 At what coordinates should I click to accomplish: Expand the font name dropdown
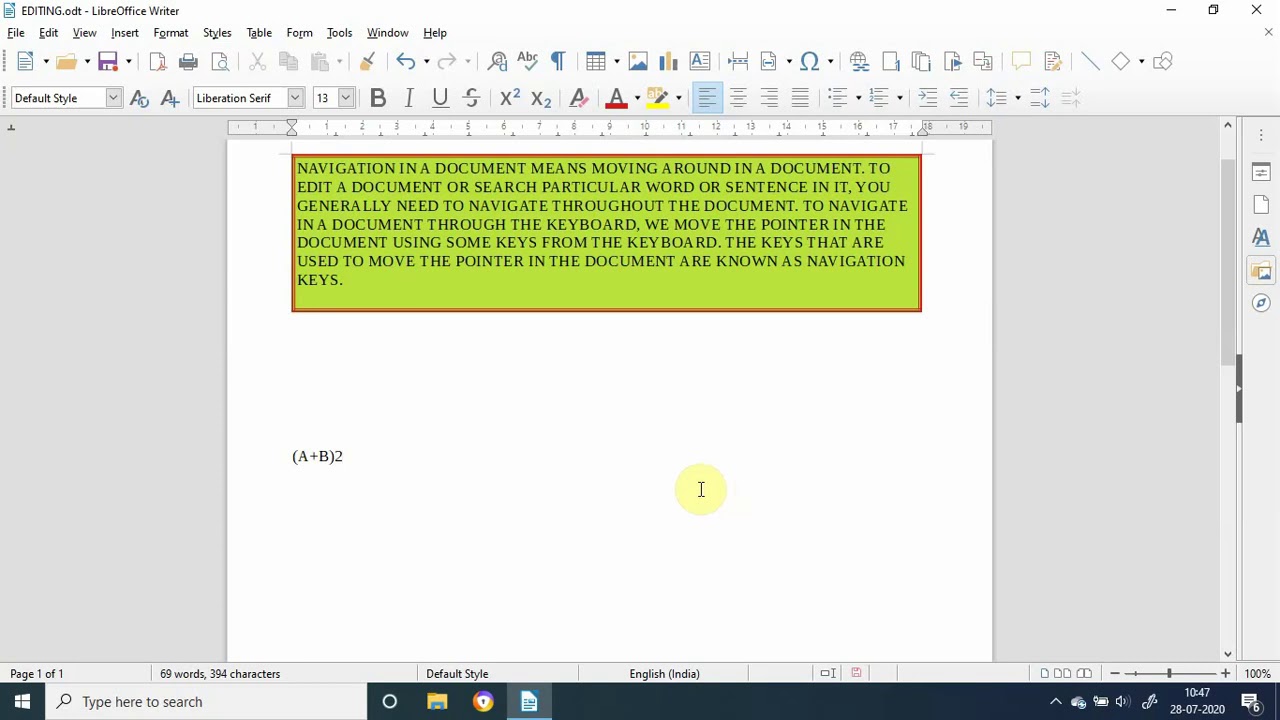[295, 98]
